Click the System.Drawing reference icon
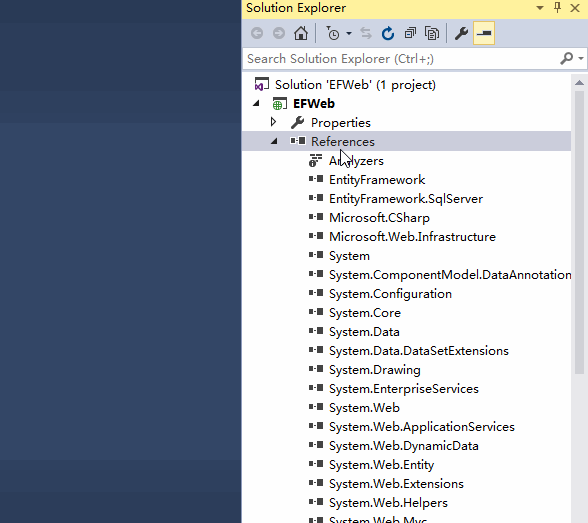588x523 pixels. point(316,369)
